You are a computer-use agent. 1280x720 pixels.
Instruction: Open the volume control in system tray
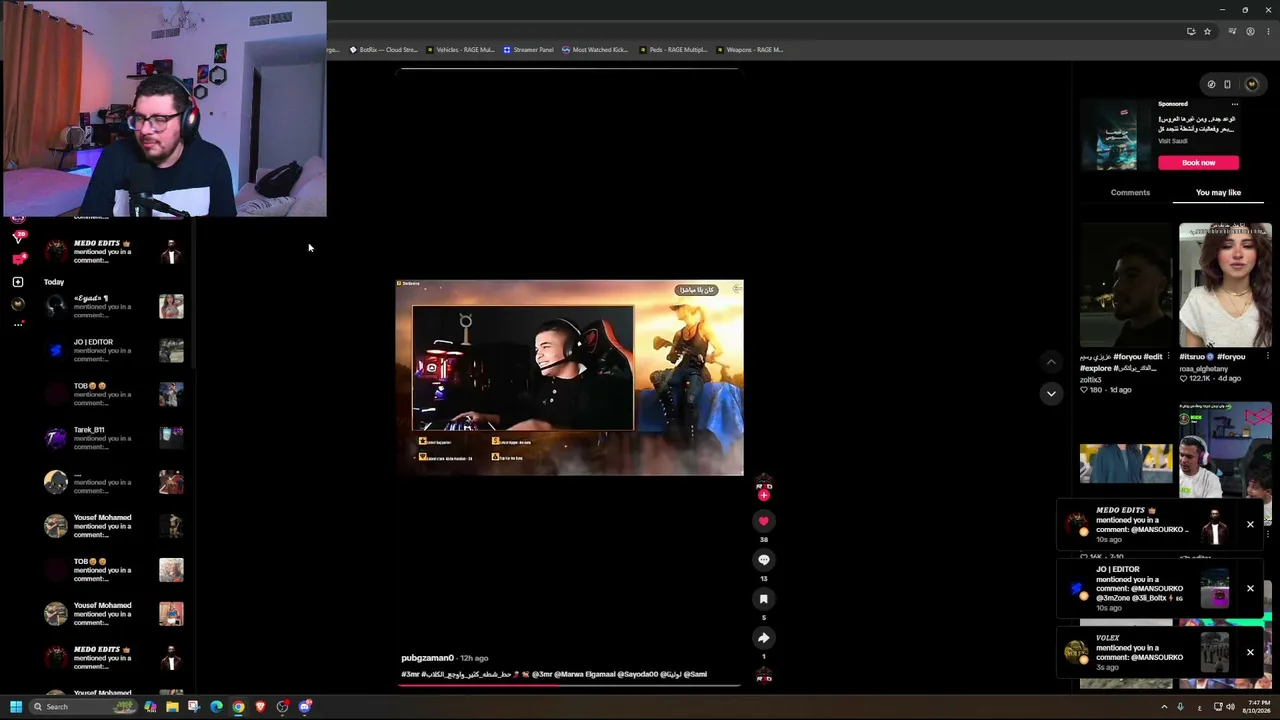pyautogui.click(x=1230, y=707)
